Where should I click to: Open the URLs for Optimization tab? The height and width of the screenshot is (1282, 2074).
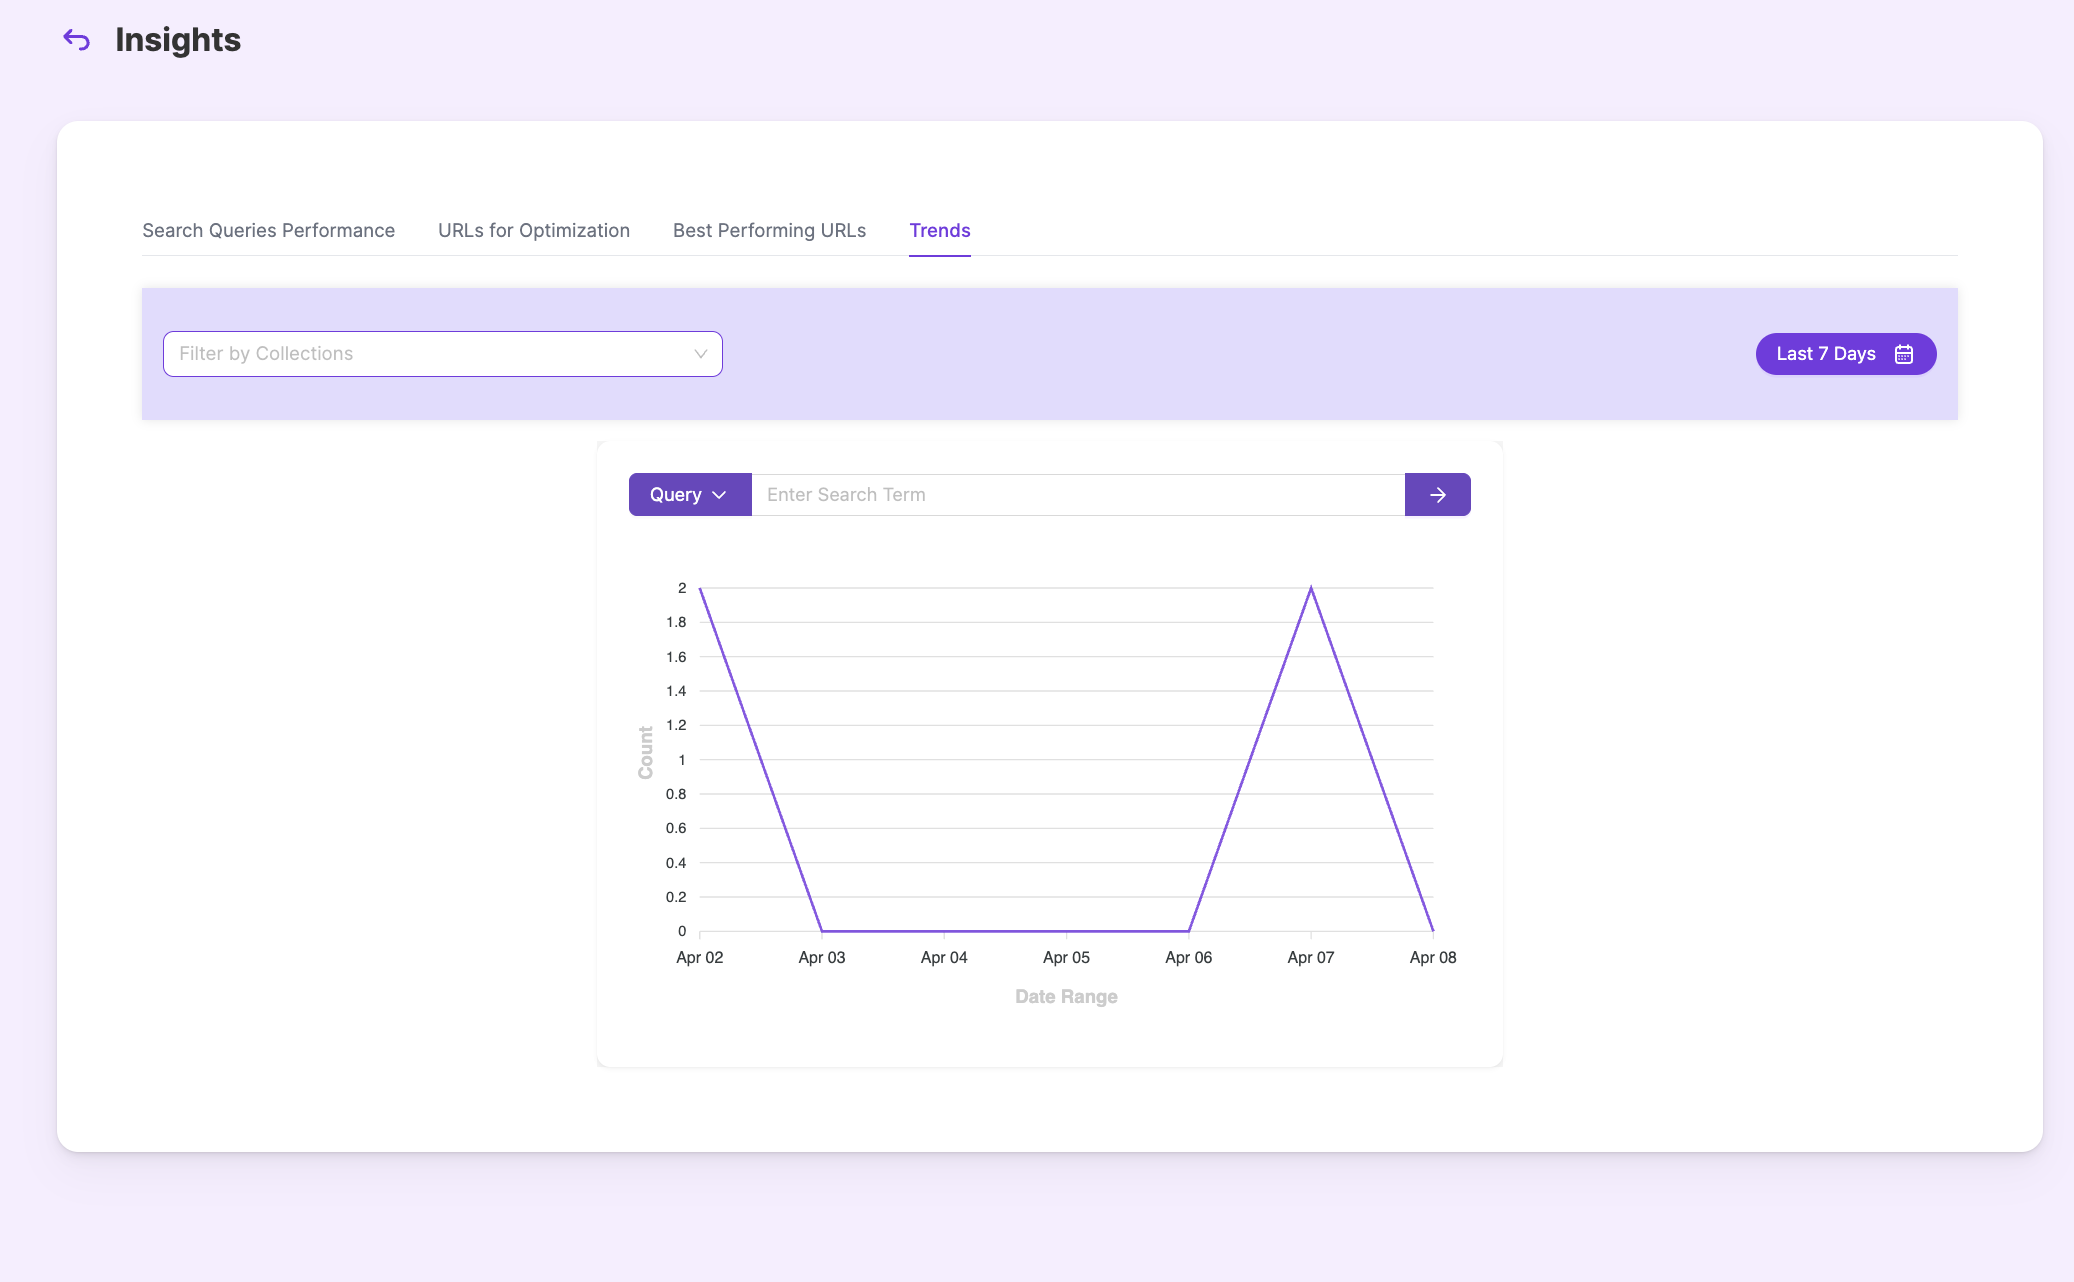click(534, 231)
